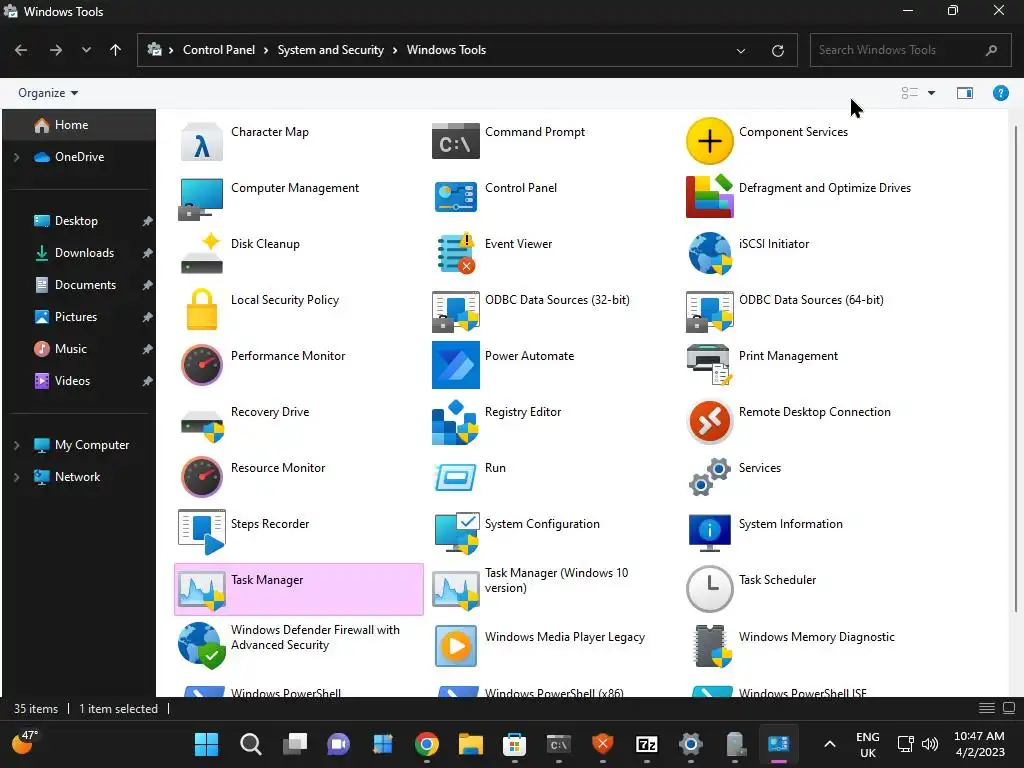Switch to large icons view in status bar
The width and height of the screenshot is (1024, 768).
[x=1009, y=708]
